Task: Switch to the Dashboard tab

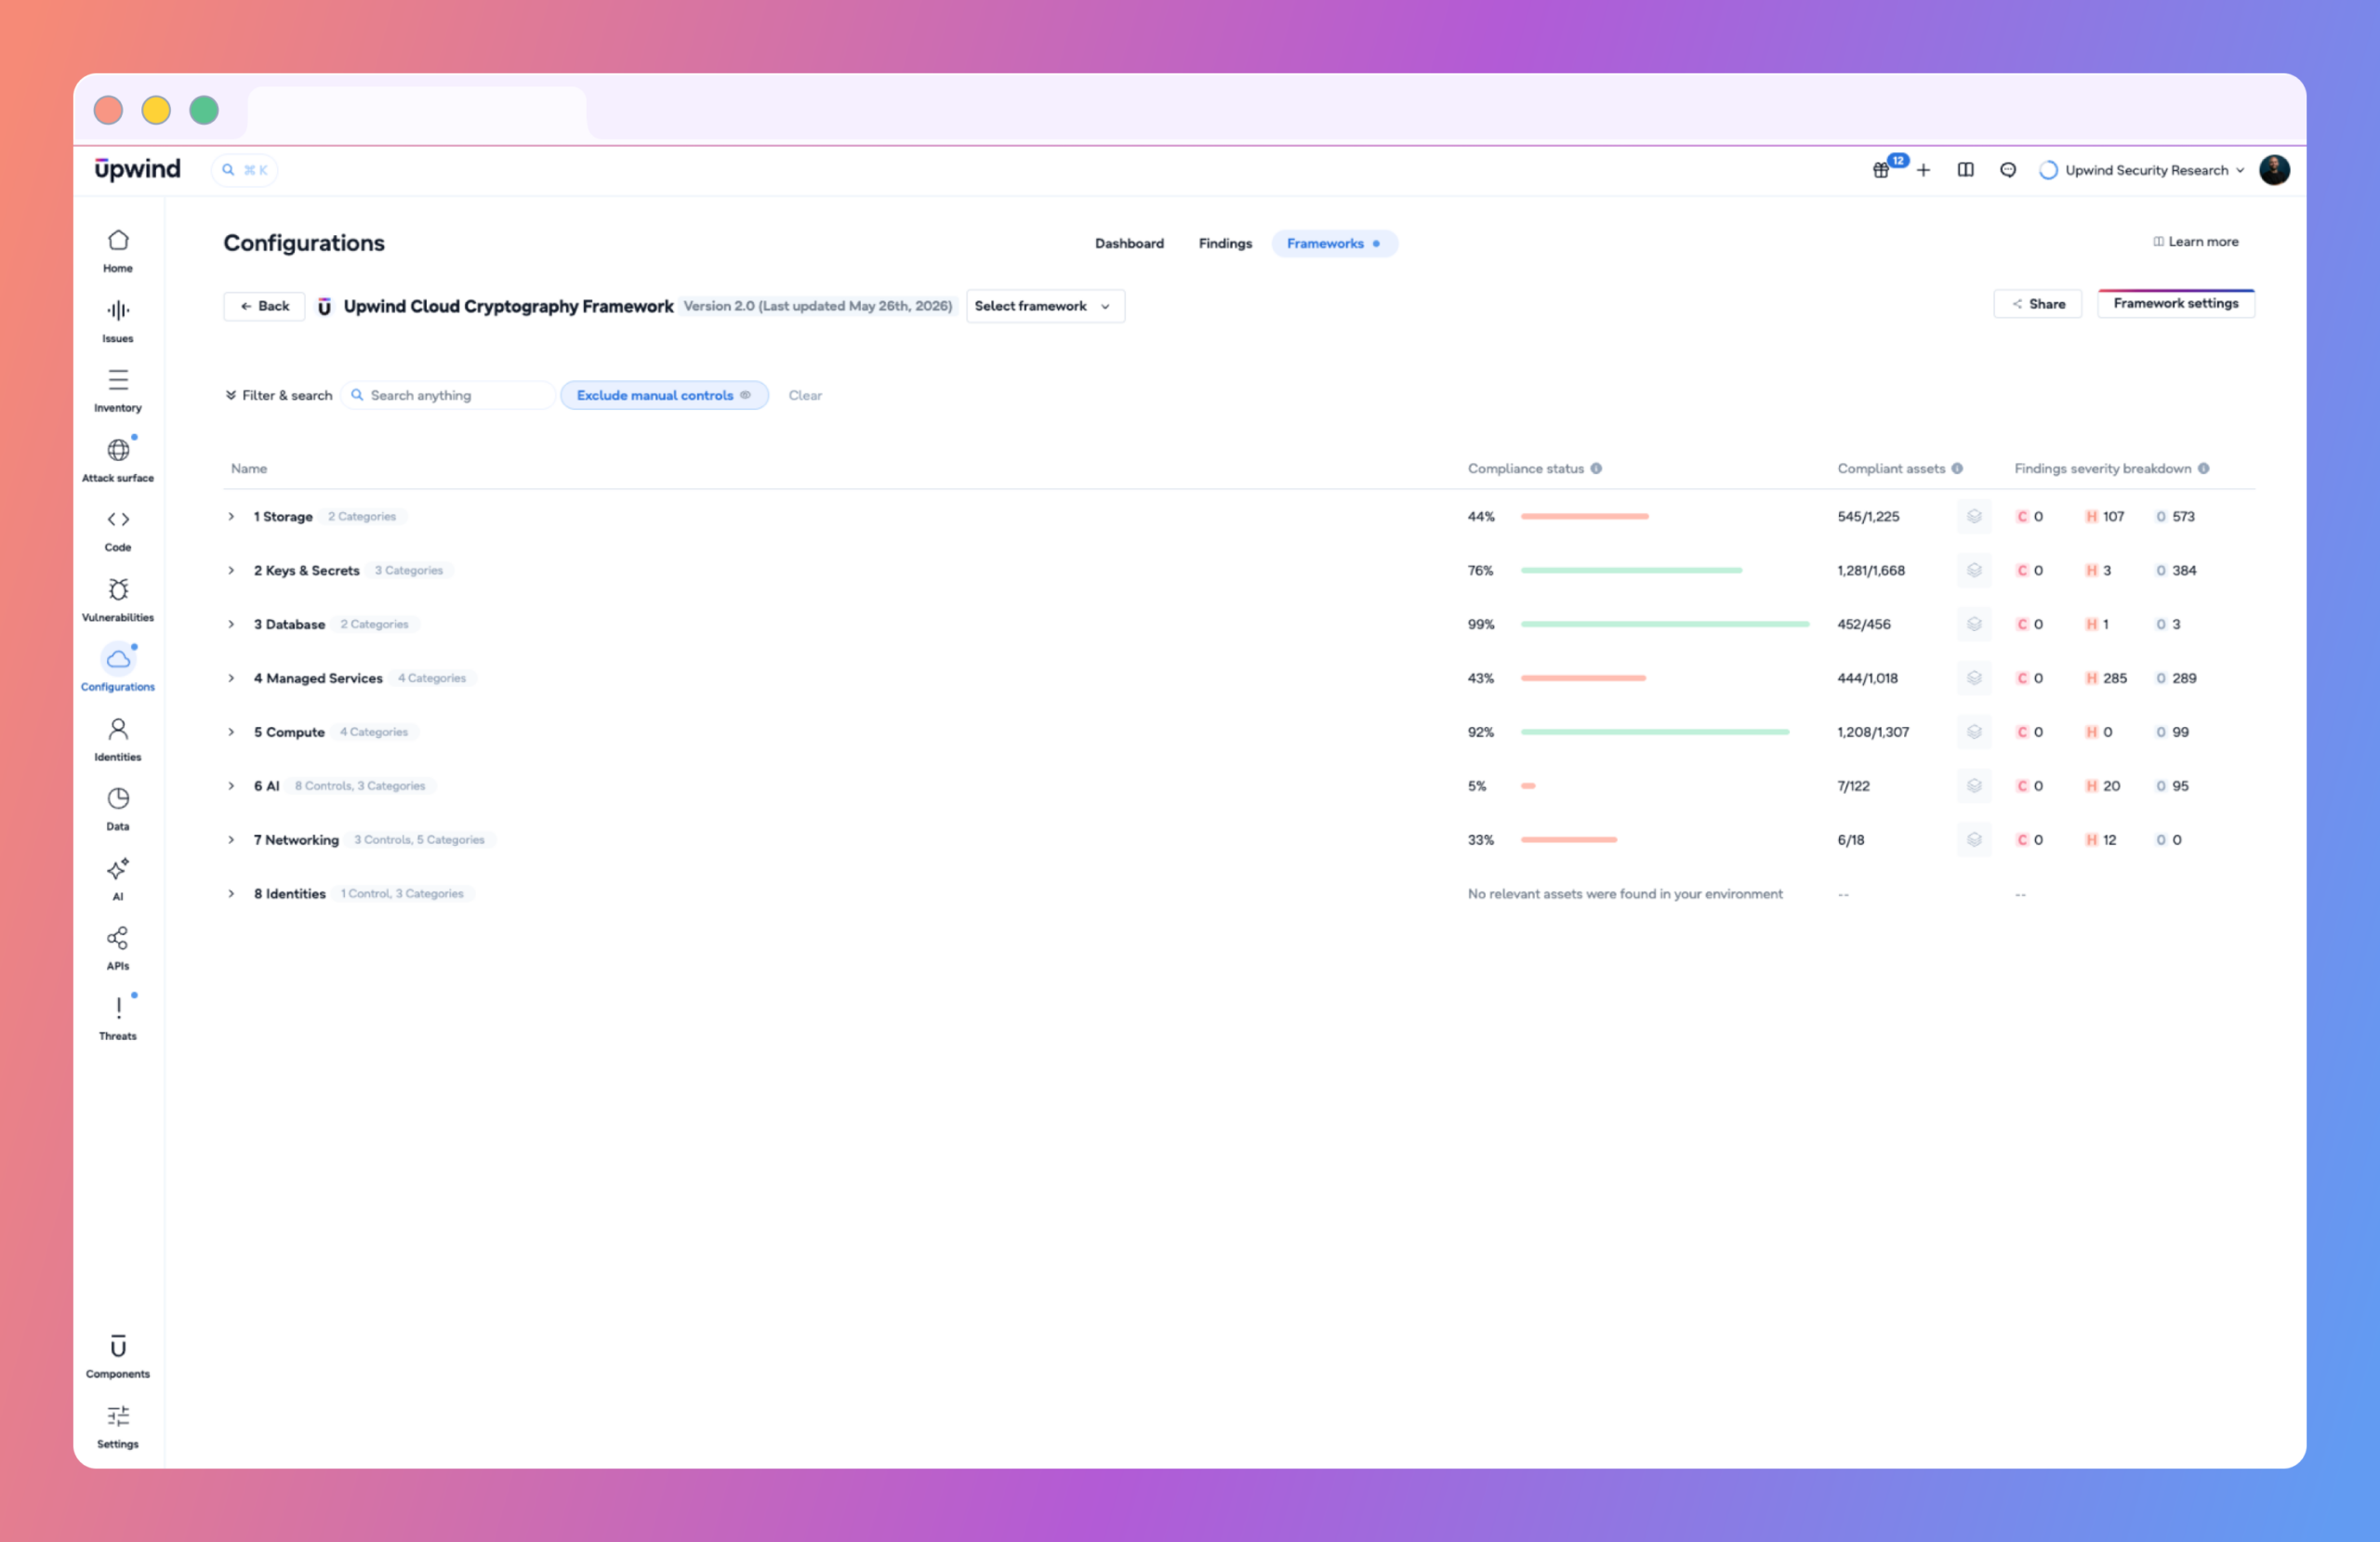Action: pyautogui.click(x=1129, y=244)
